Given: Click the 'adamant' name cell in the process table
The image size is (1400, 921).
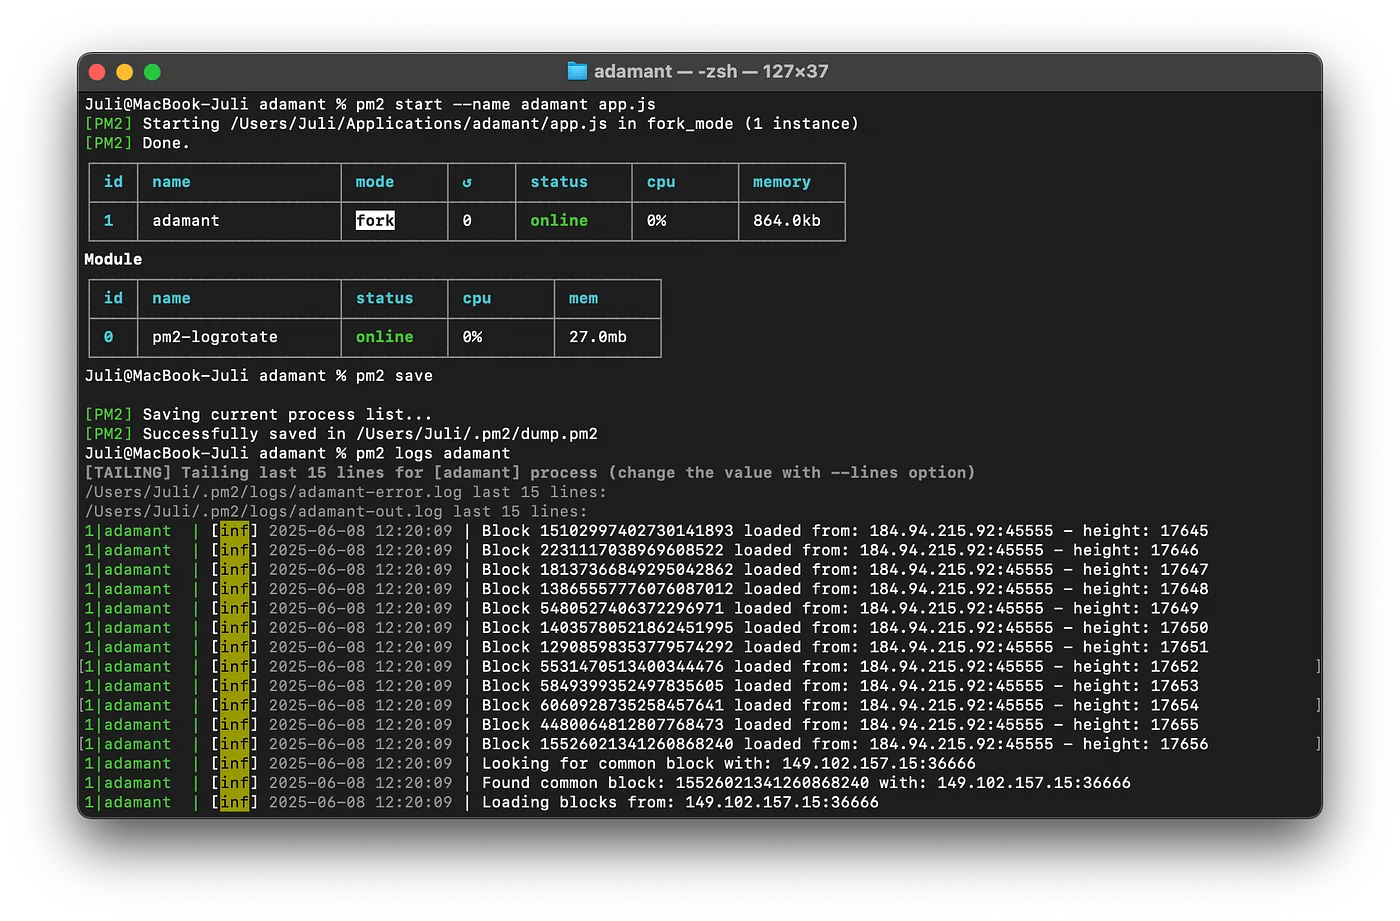Looking at the screenshot, I should click(186, 220).
